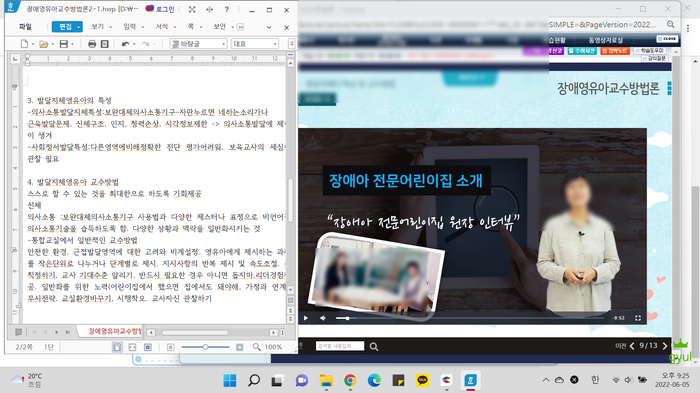This screenshot has width=700, height=393.
Task: Click the memo icon beside sheet navigation
Action: tap(18, 332)
